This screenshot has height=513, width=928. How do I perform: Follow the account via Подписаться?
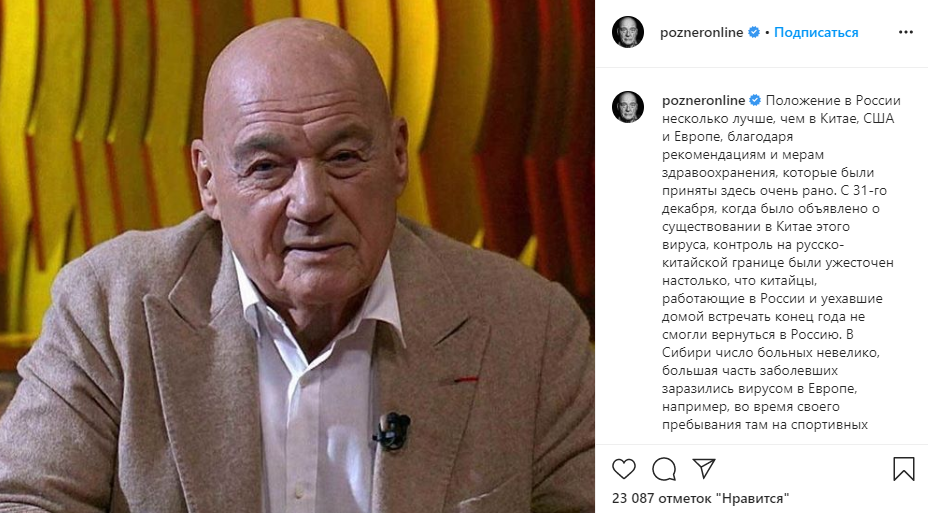[816, 33]
